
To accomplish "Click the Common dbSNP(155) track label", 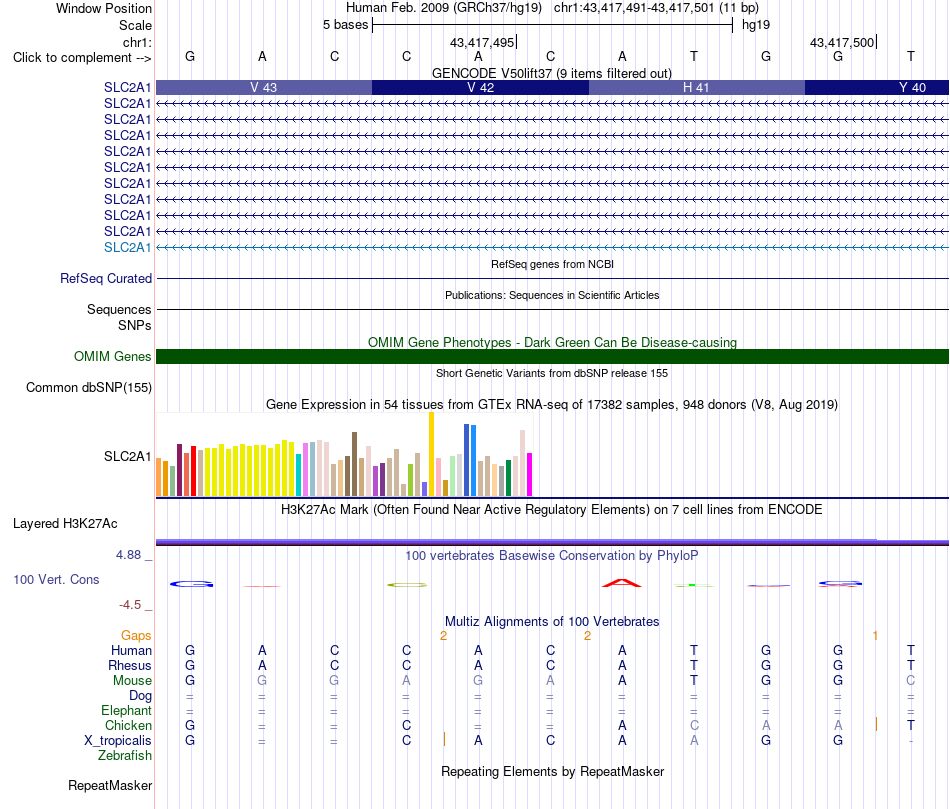I will tap(88, 387).
